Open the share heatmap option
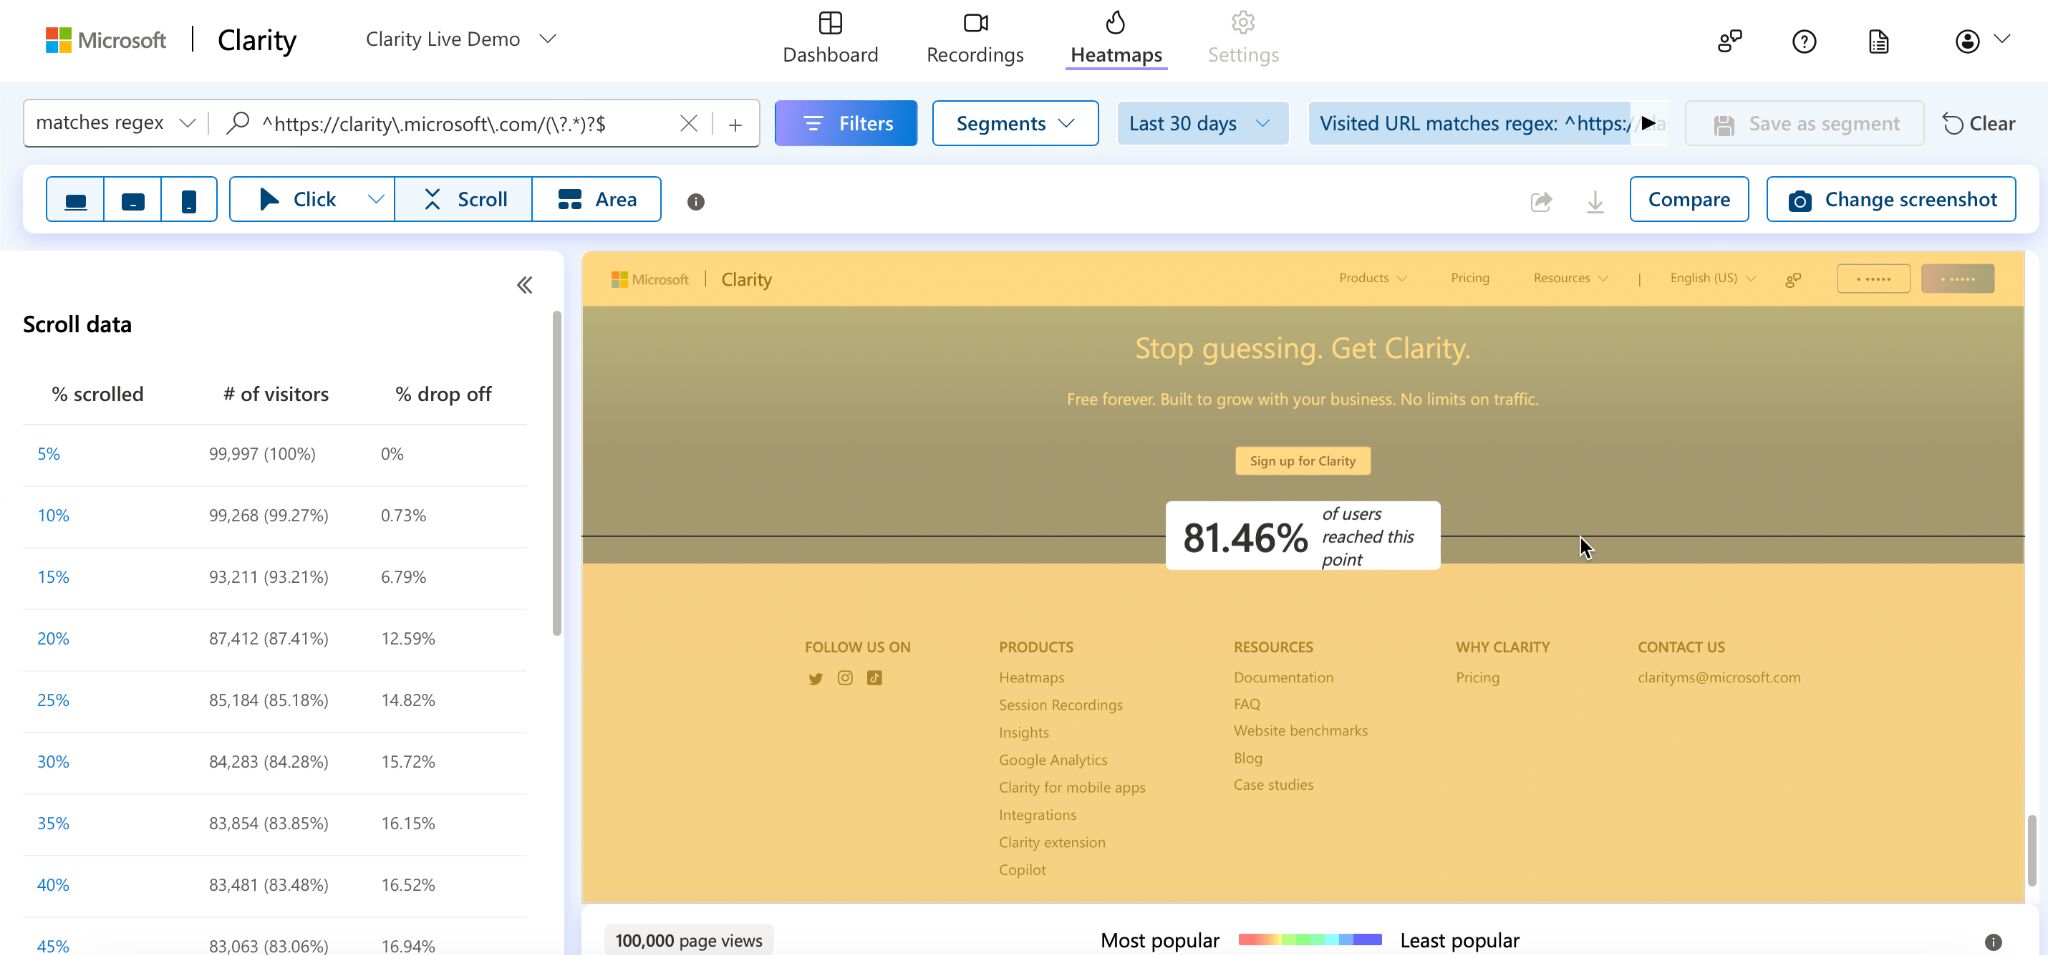The image size is (2048, 955). [1540, 200]
